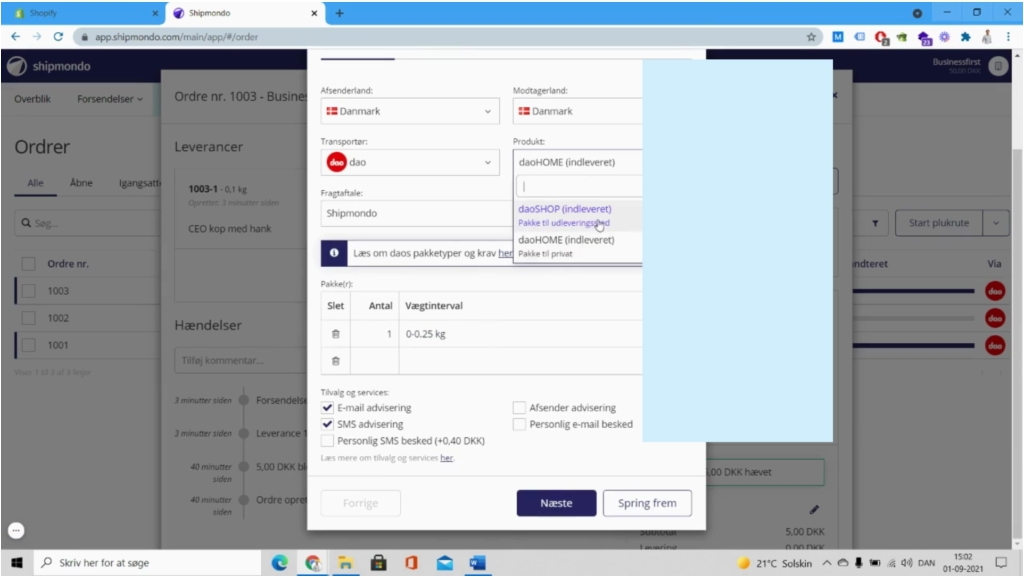Open the chat bubble widget
Screen dimensions: 1024x577
16,531
